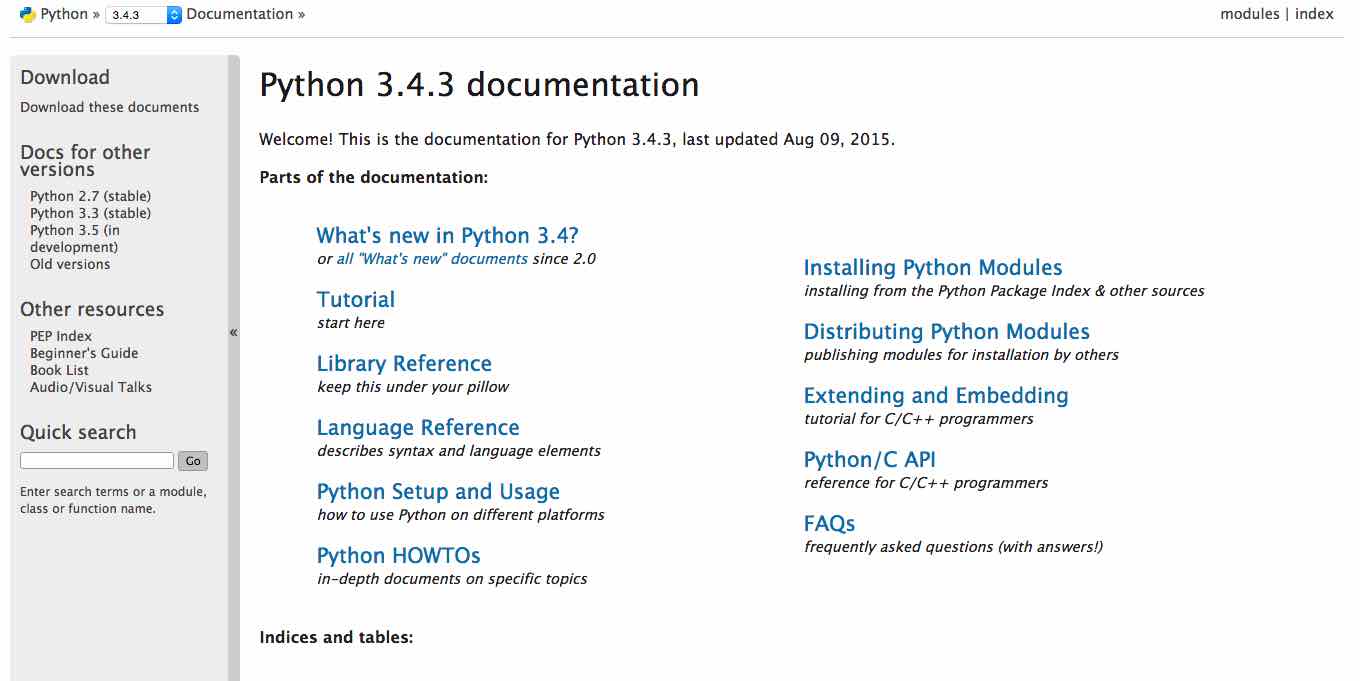The image size is (1360, 681).
Task: Open the Tutorial link
Action: point(356,300)
